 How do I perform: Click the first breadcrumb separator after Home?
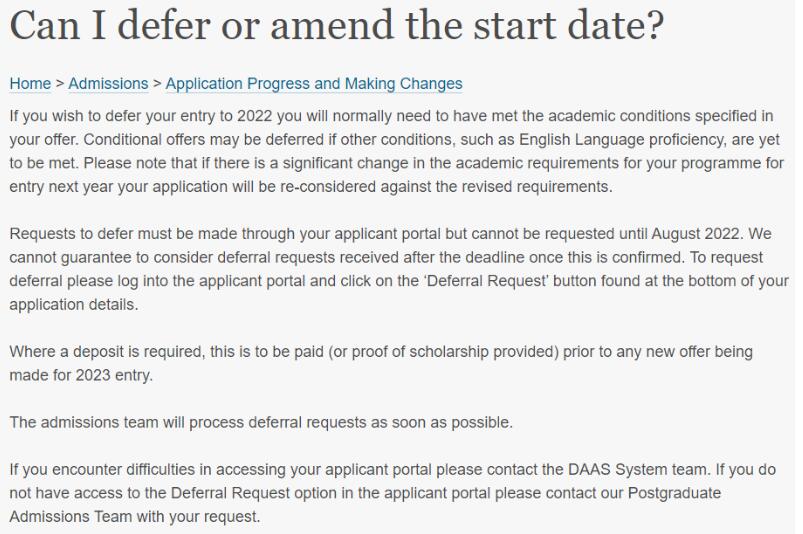[59, 84]
